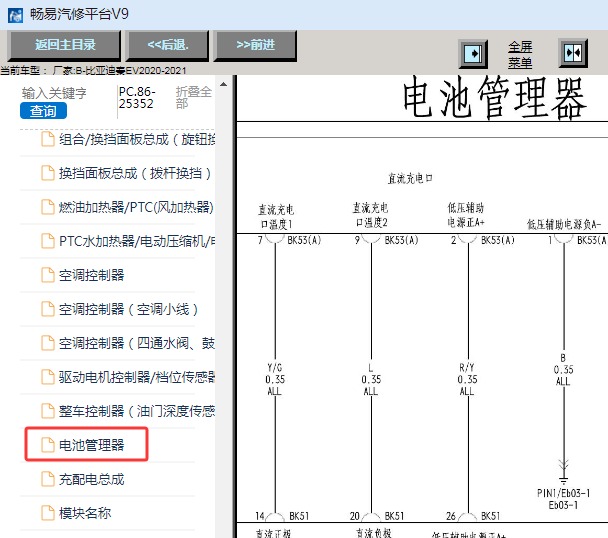The height and width of the screenshot is (538, 608).
Task: Click document icon beside 换挡面板总成（拨杆换挡）
Action: pos(48,173)
